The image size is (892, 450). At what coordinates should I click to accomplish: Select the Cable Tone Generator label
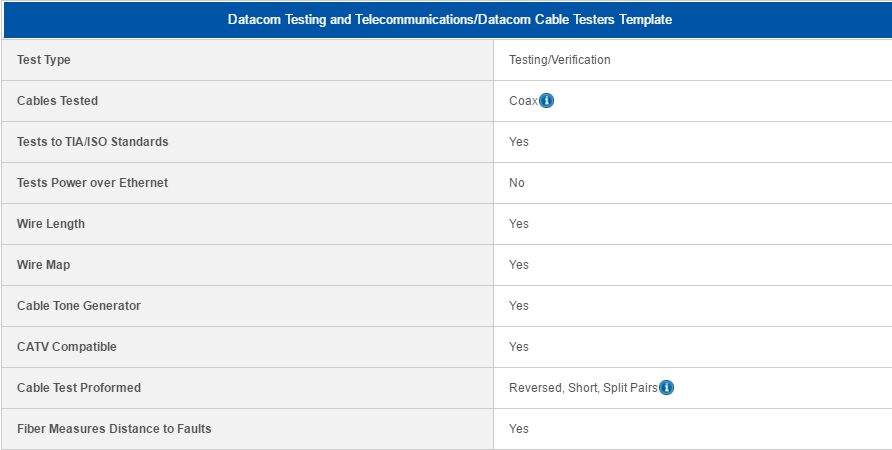tap(79, 305)
